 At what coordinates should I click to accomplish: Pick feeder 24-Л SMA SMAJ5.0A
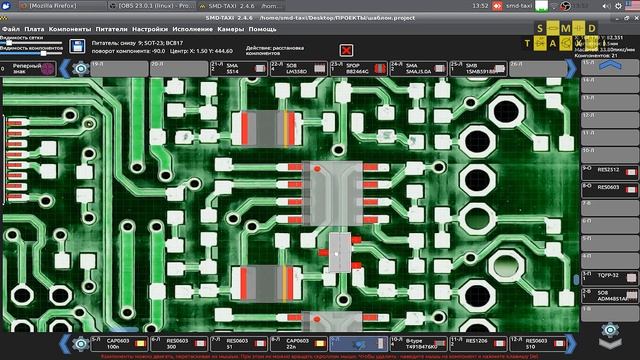click(418, 69)
